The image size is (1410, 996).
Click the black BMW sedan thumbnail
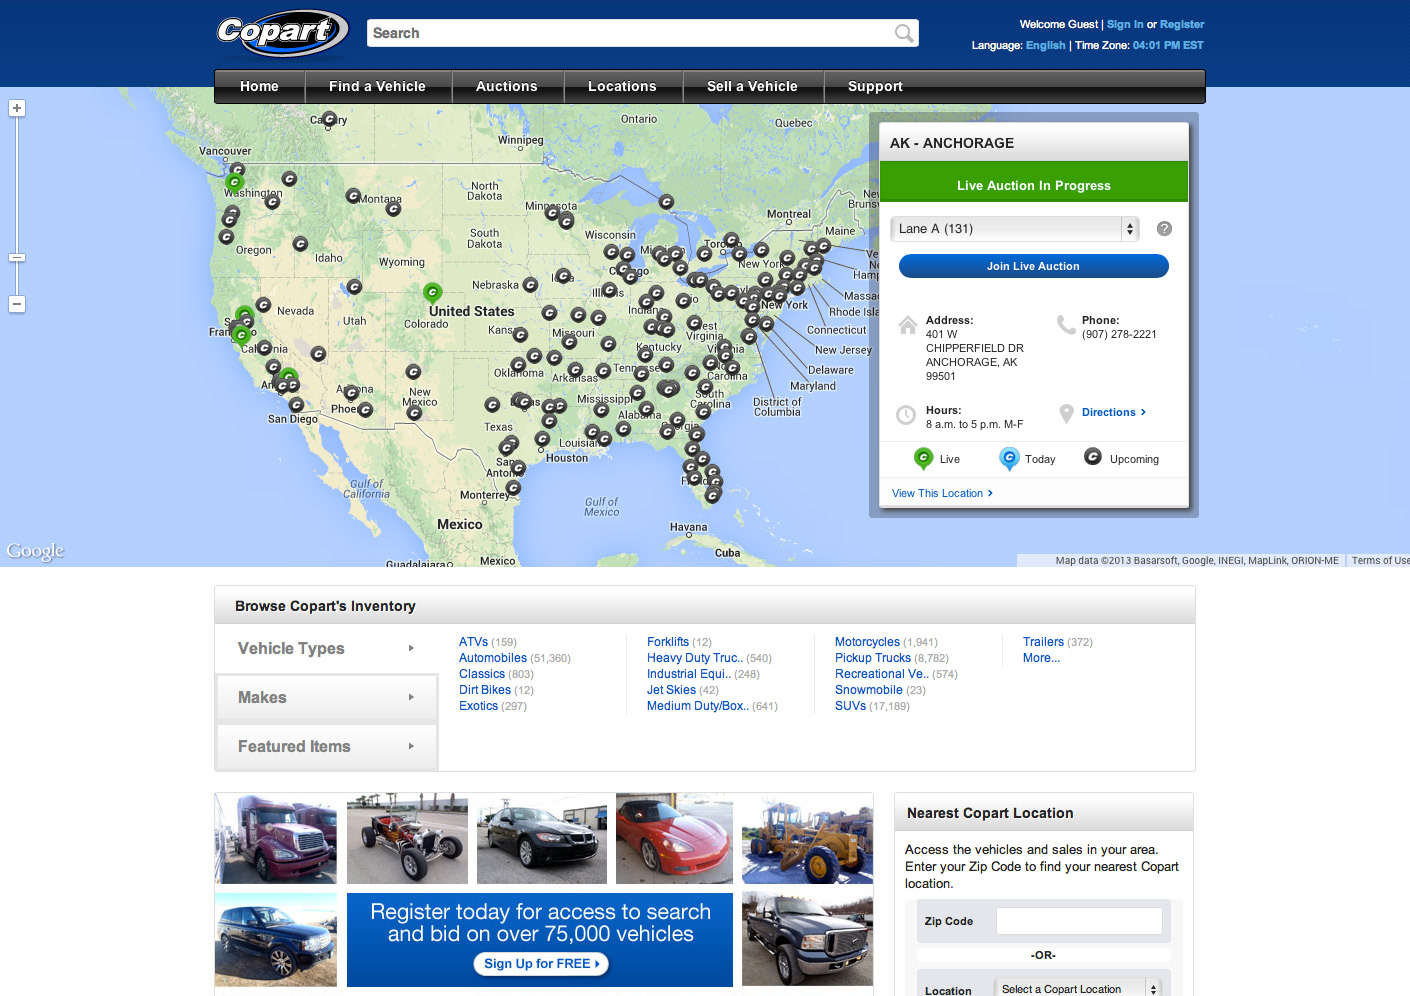coord(542,838)
